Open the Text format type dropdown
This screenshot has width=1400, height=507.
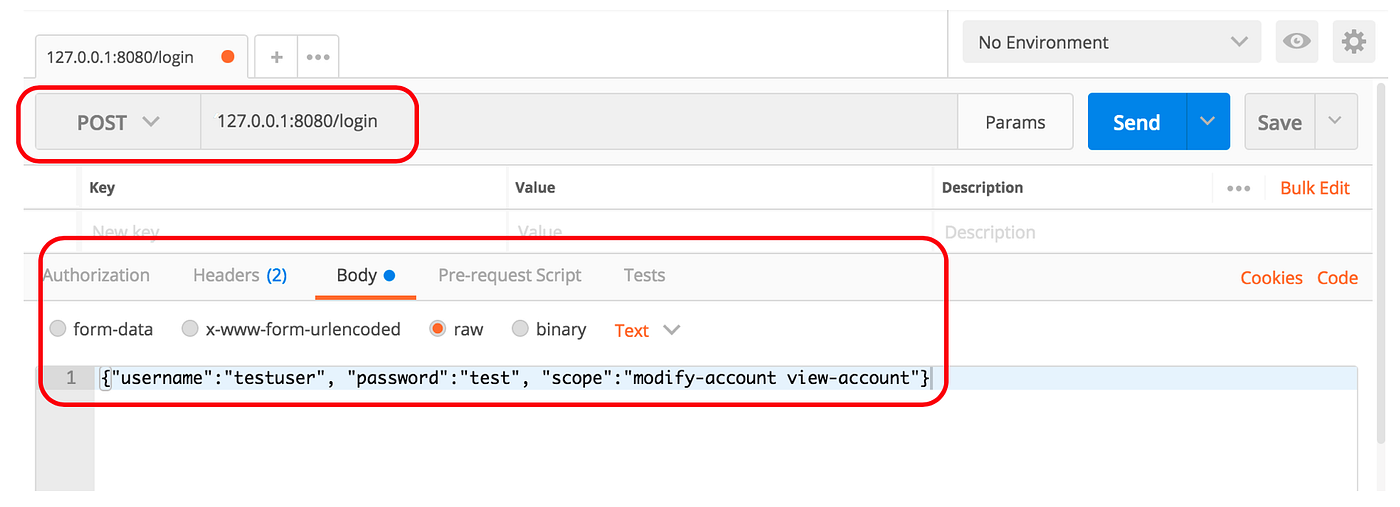click(x=647, y=330)
